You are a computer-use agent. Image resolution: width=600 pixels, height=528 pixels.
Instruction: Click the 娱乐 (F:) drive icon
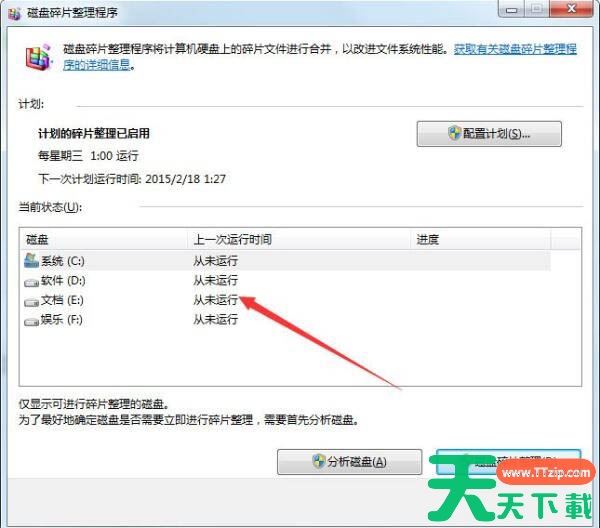point(31,321)
